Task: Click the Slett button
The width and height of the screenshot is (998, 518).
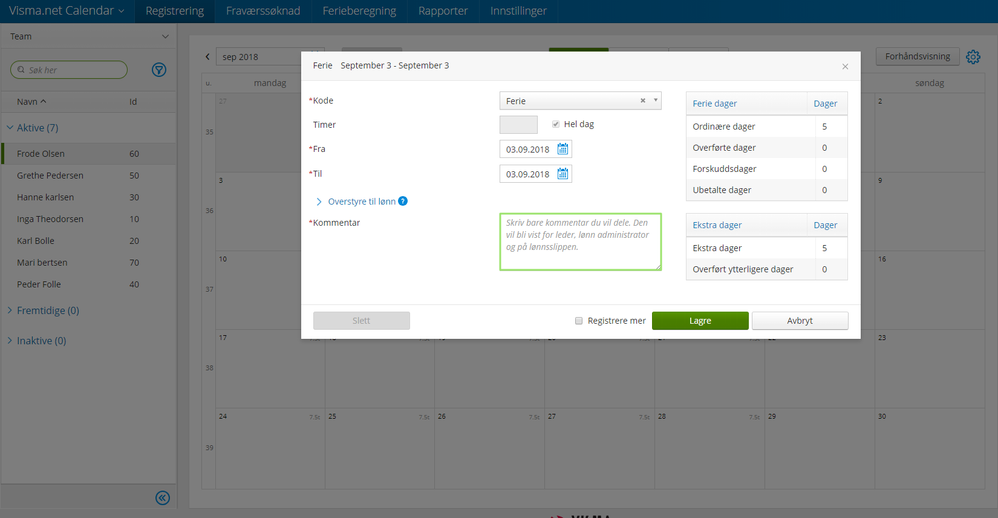Action: point(361,321)
